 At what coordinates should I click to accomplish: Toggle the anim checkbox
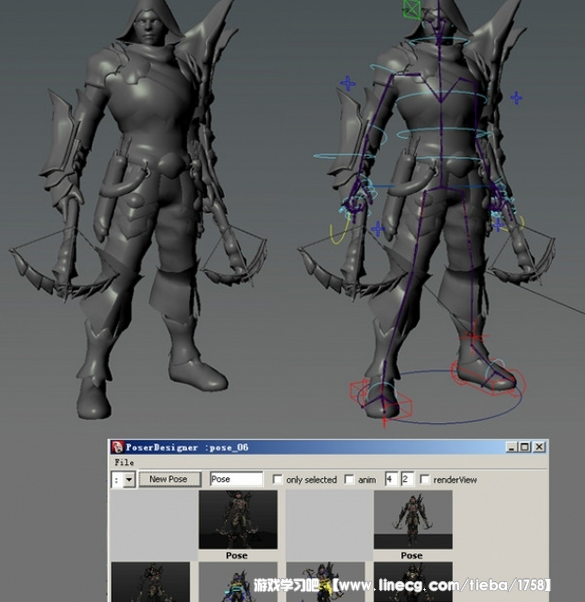click(349, 479)
